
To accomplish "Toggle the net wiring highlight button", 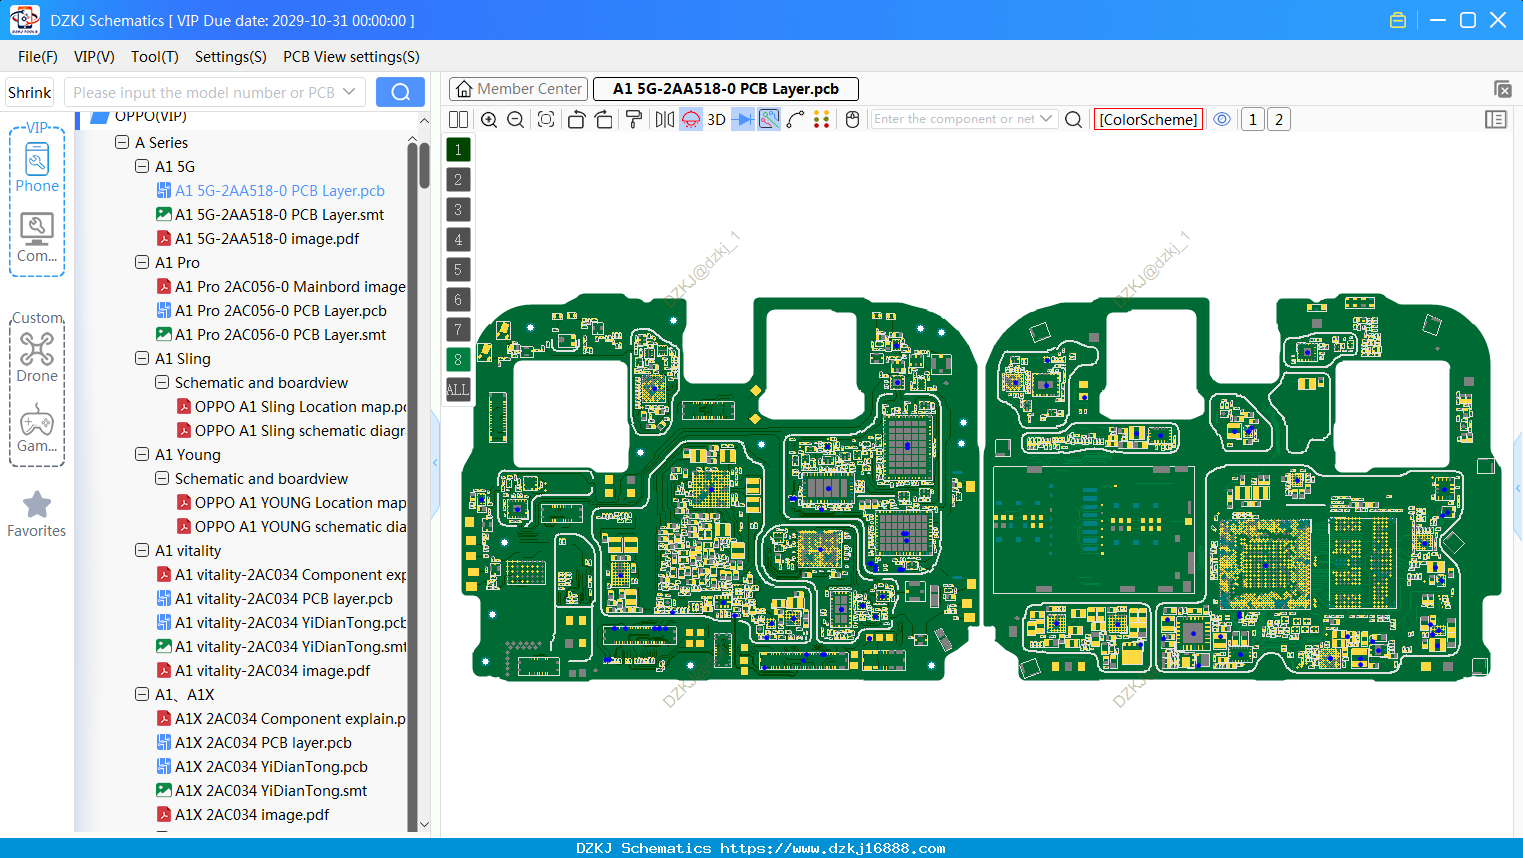I will pyautogui.click(x=769, y=120).
